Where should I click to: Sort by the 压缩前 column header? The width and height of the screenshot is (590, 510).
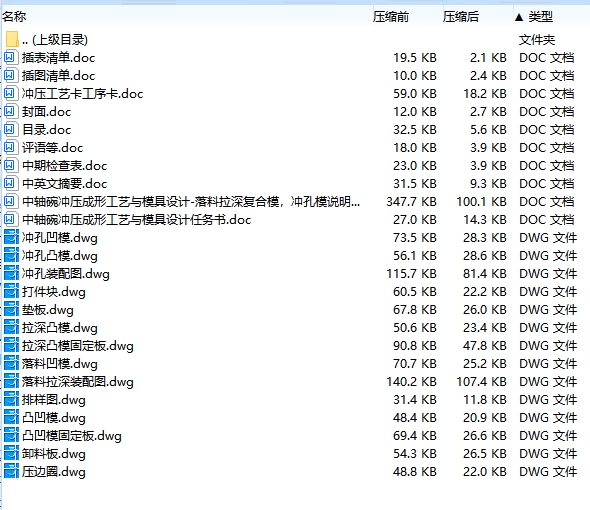tap(391, 17)
